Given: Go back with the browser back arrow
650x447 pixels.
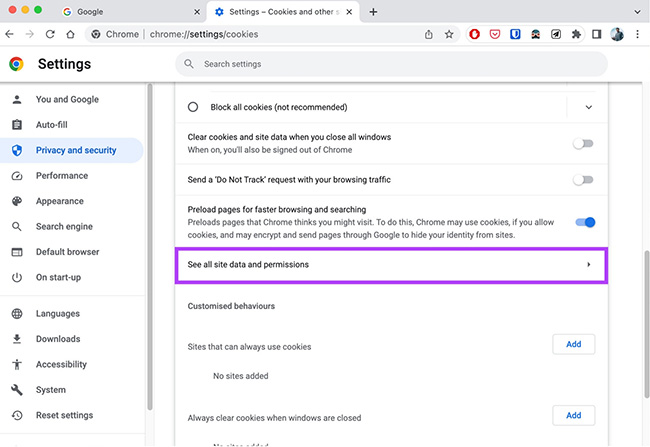Looking at the screenshot, I should point(9,34).
